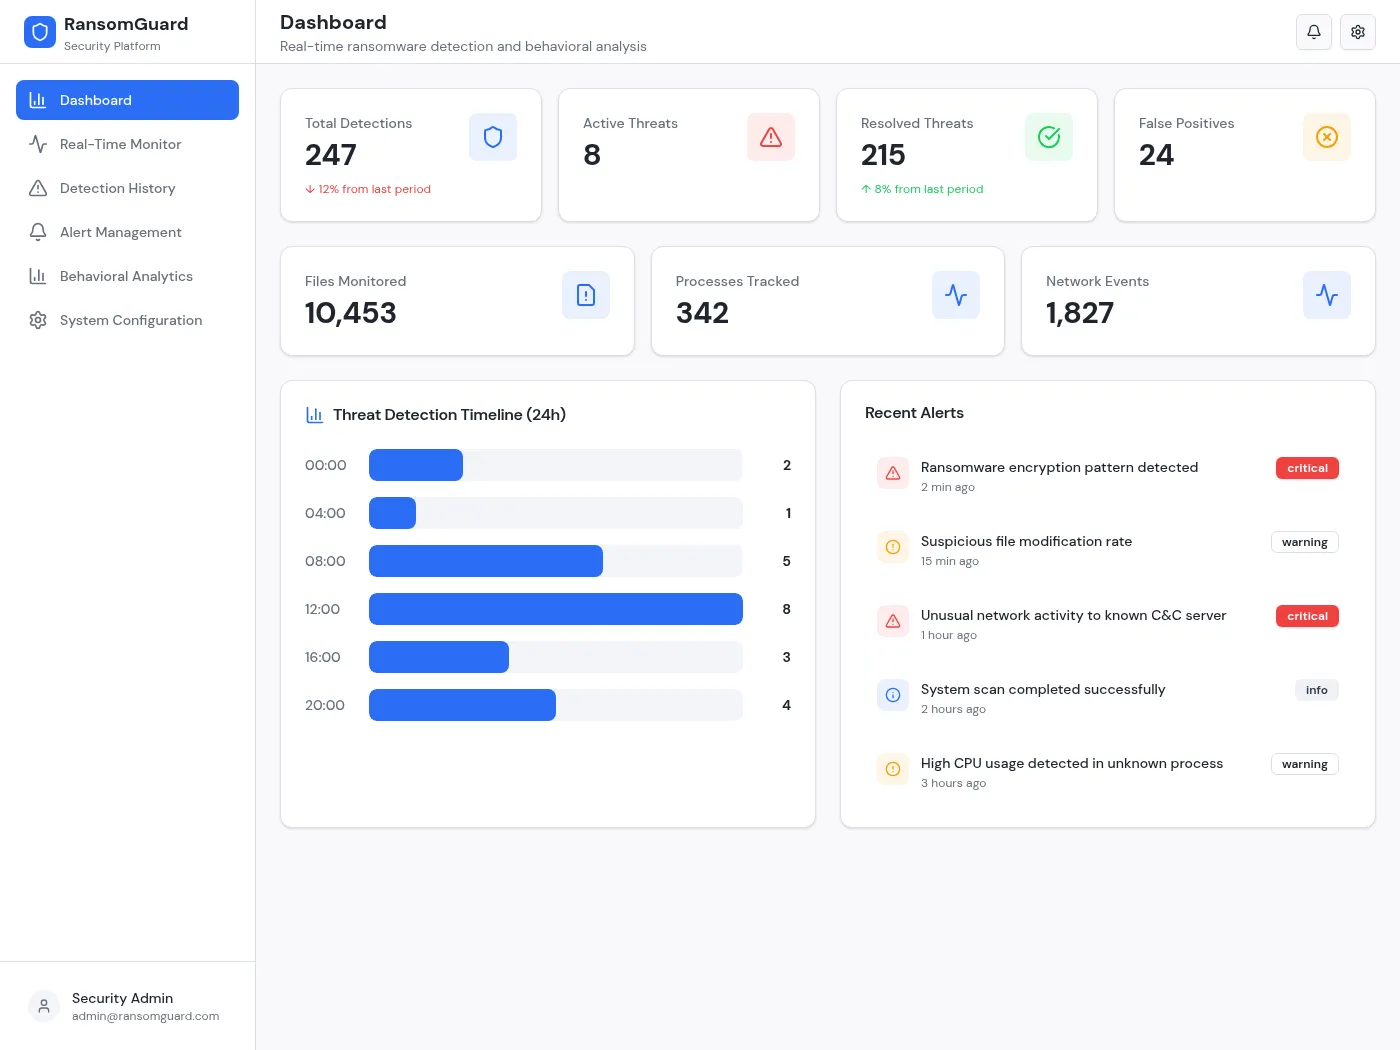Click the 04:00 timeline bar
This screenshot has width=1400, height=1050.
pyautogui.click(x=392, y=513)
